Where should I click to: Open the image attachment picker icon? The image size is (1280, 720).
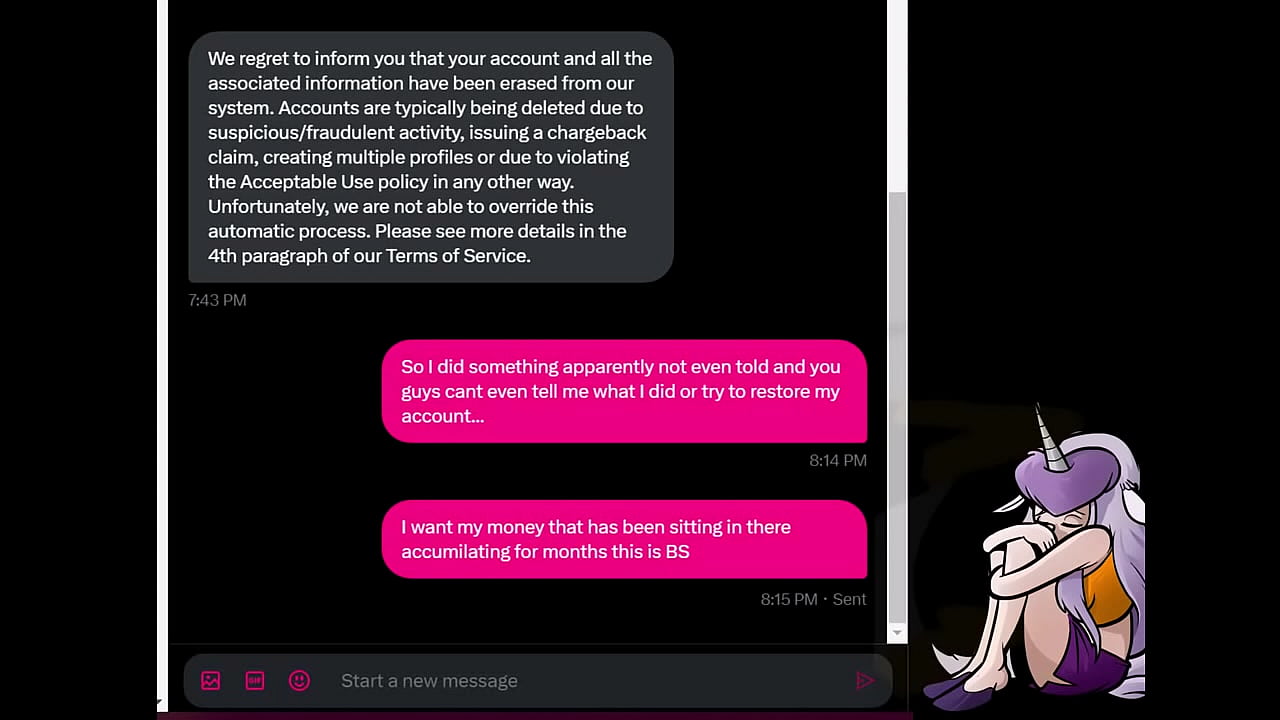pyautogui.click(x=210, y=681)
